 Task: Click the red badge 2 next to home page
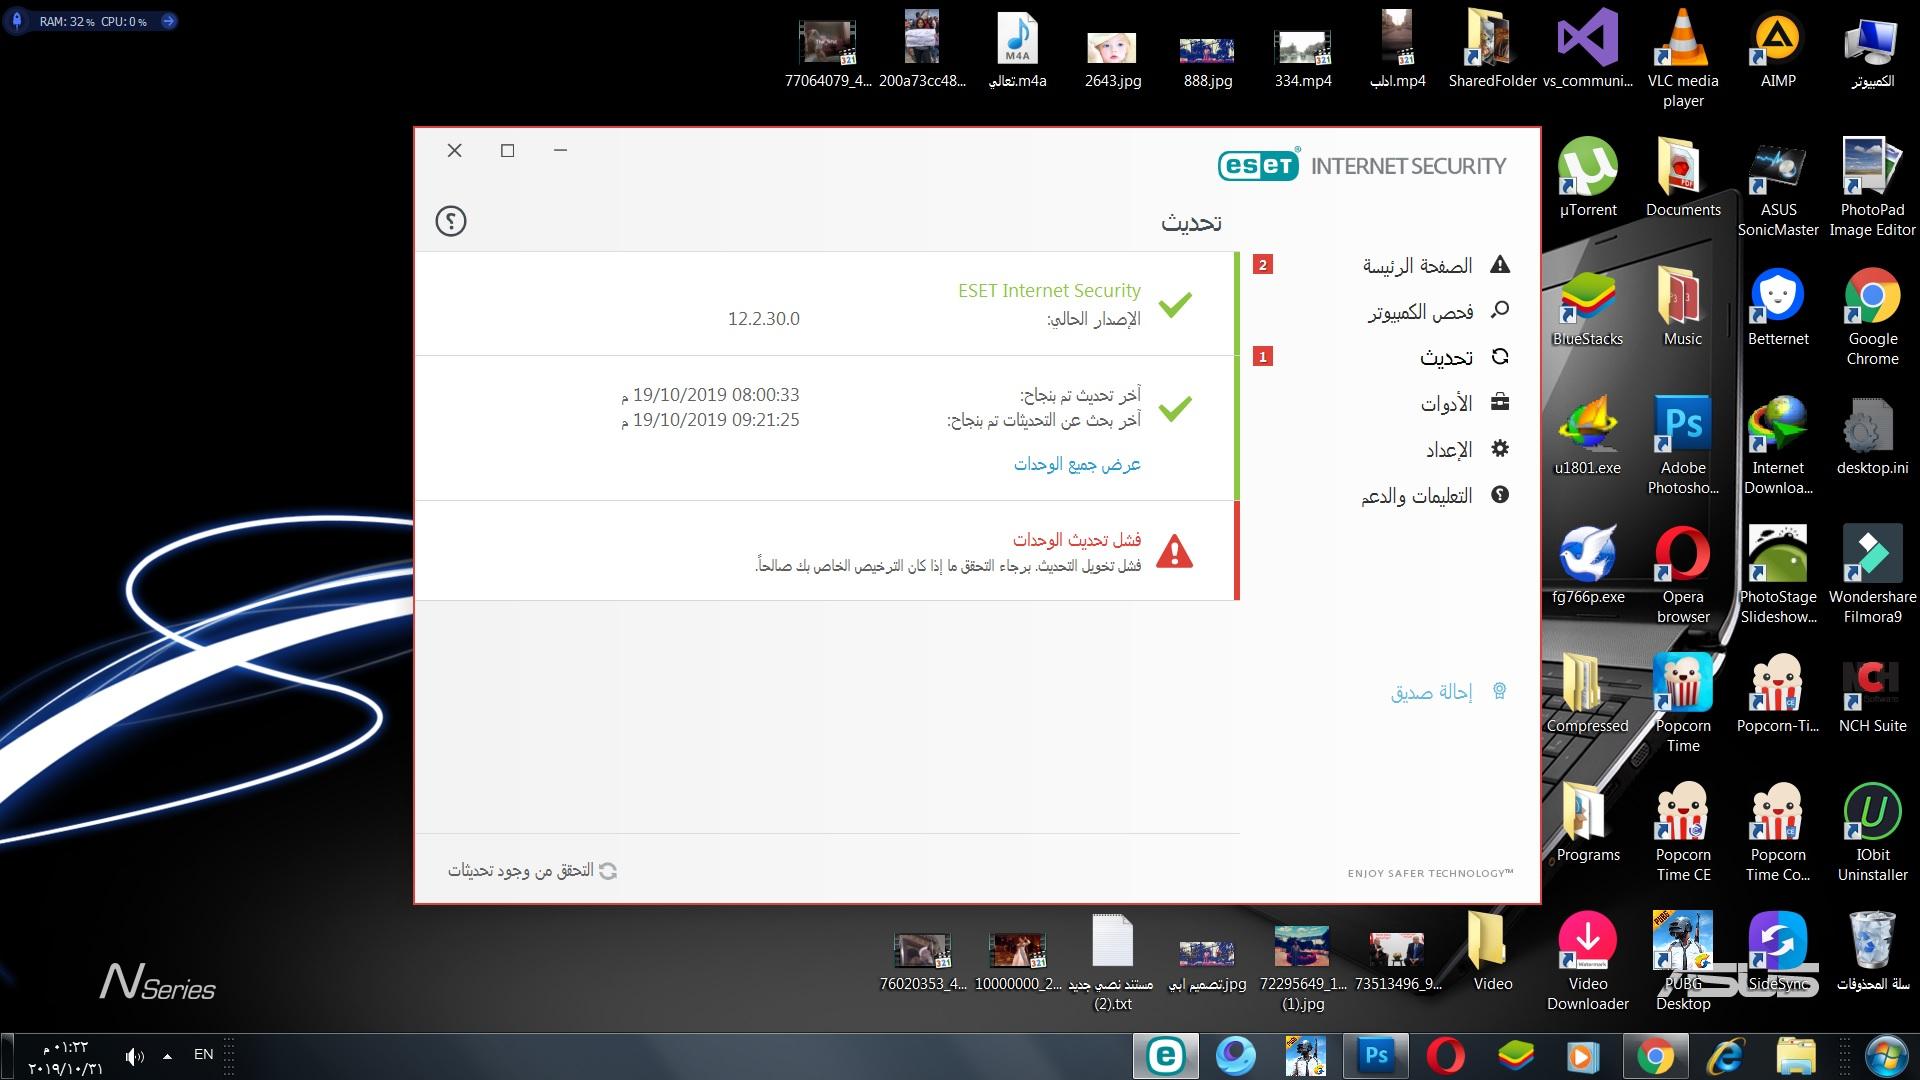pos(1263,265)
